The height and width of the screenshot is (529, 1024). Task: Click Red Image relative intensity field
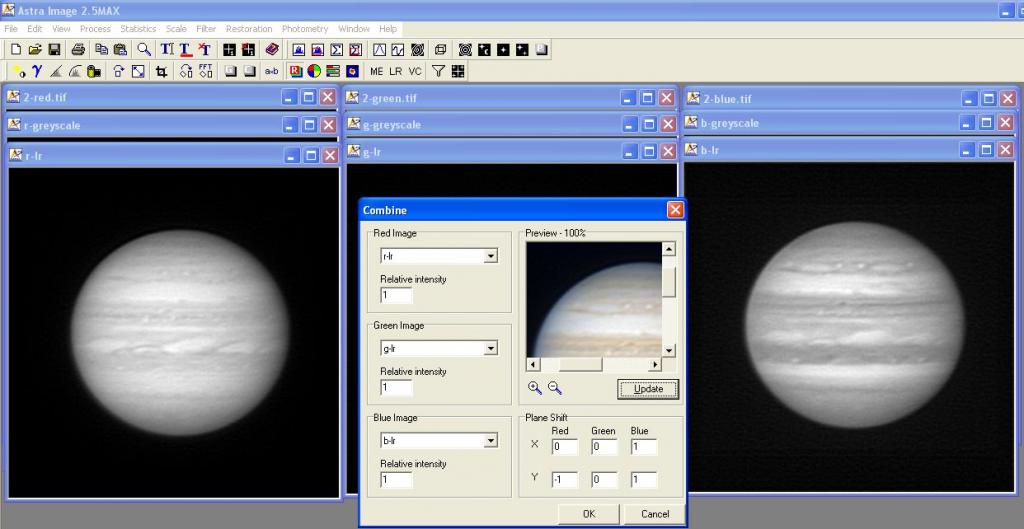point(396,295)
